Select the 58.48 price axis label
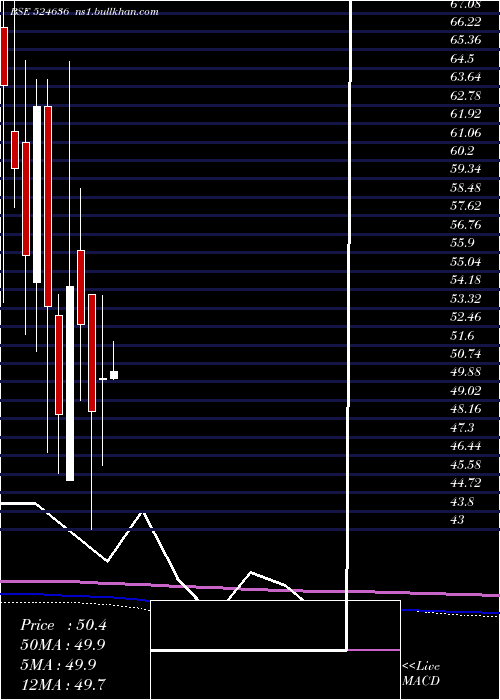This screenshot has width=500, height=700. (x=466, y=188)
